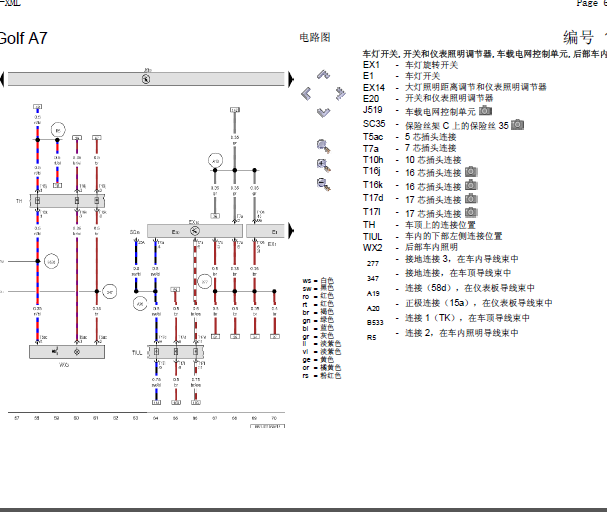
Task: Click the pan right arrow icon
Action: pyautogui.click(x=341, y=93)
